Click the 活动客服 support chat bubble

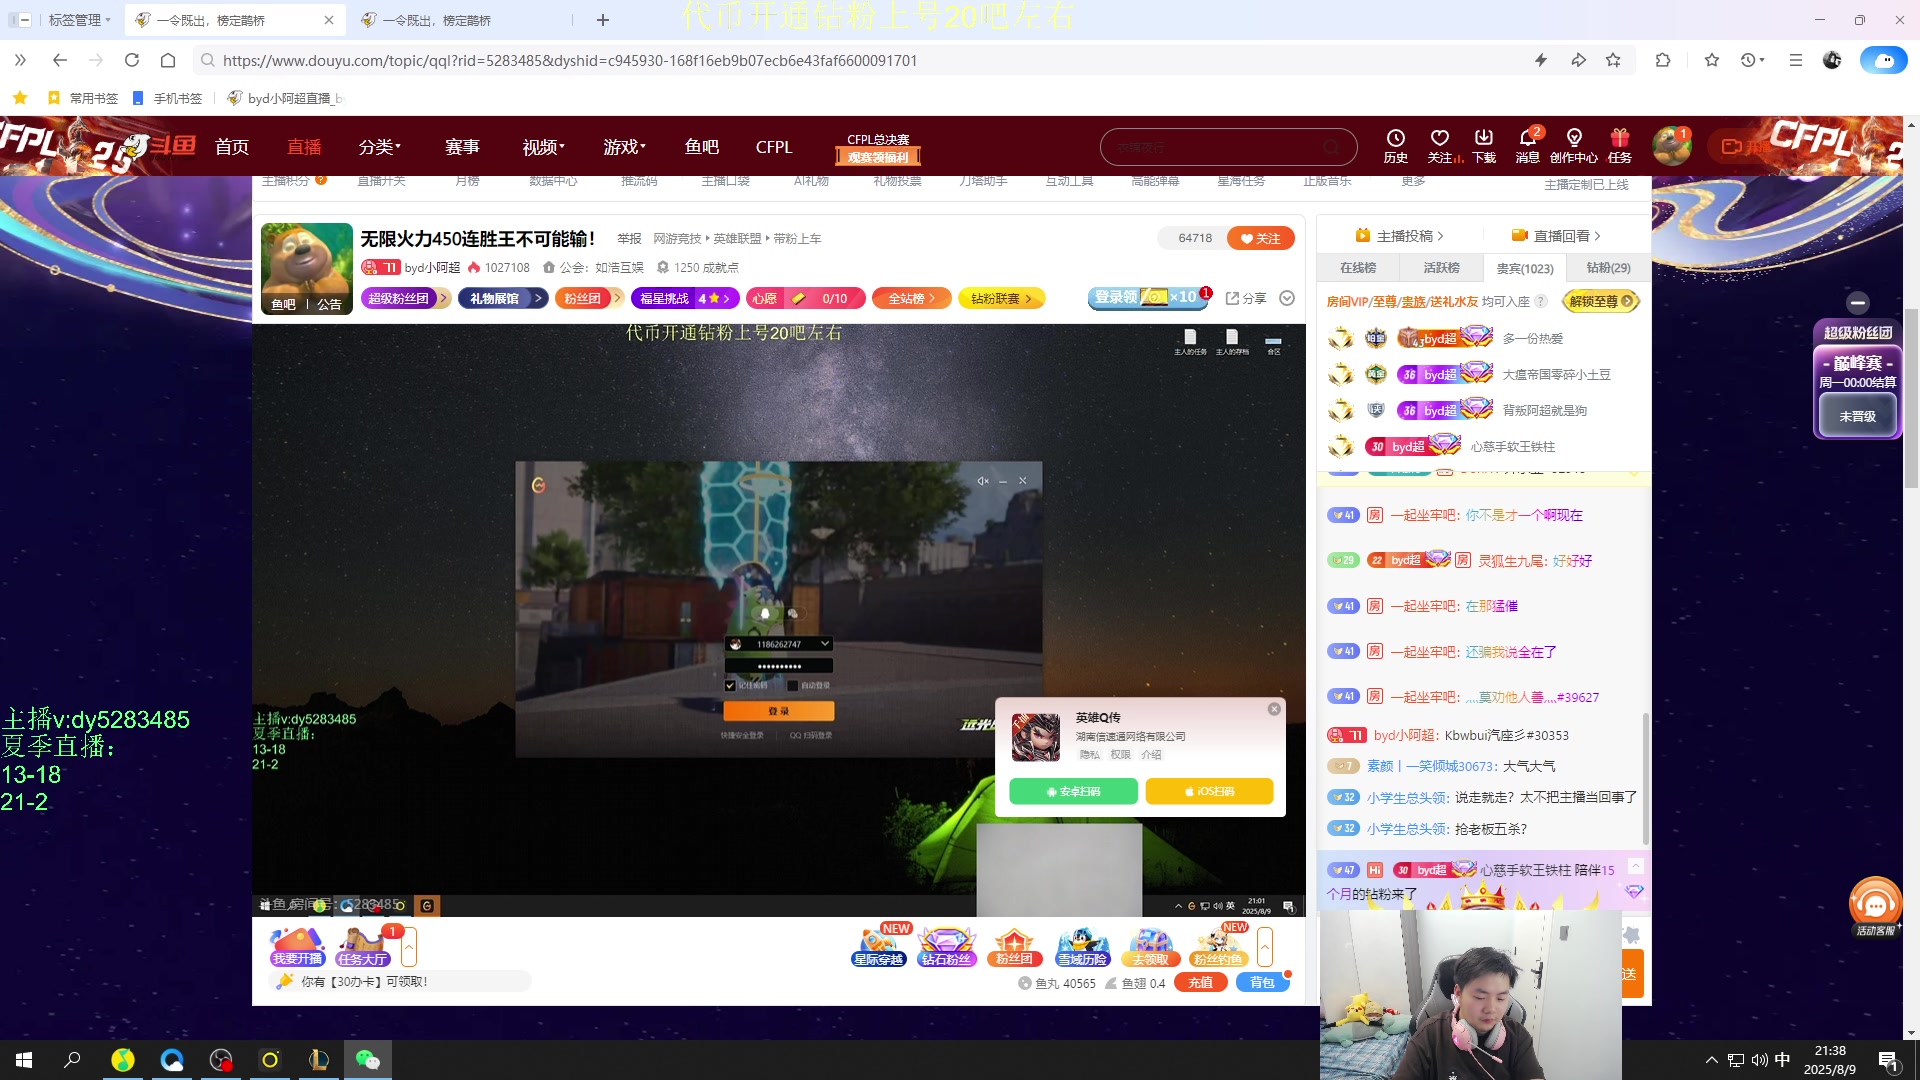point(1875,906)
